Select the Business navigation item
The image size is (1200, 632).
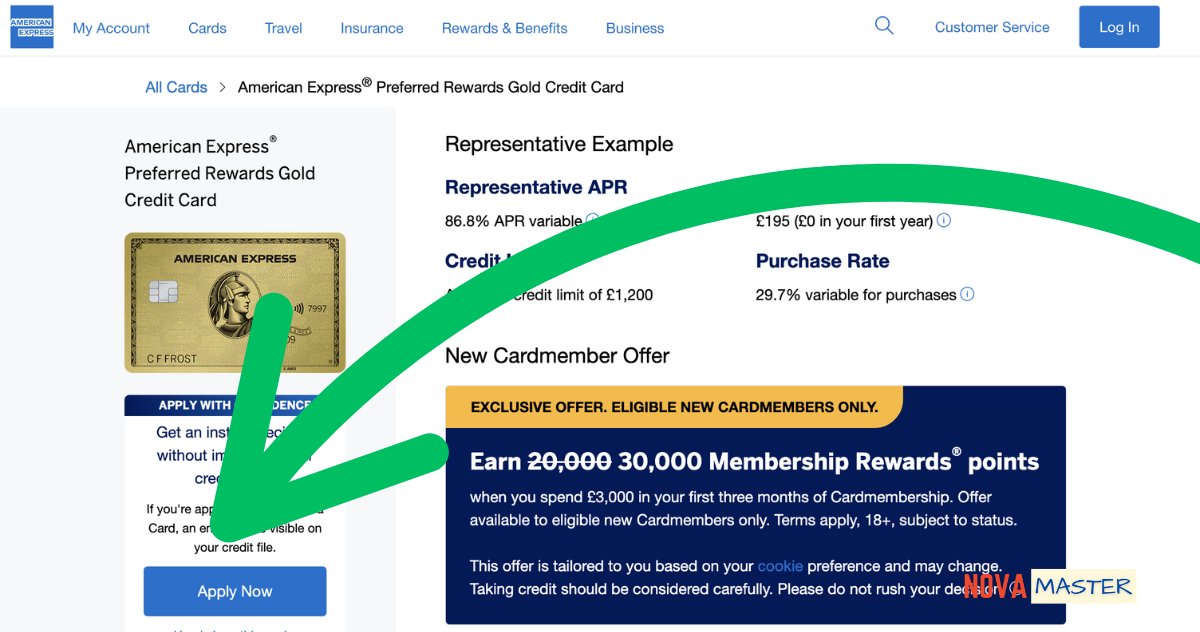[x=635, y=28]
